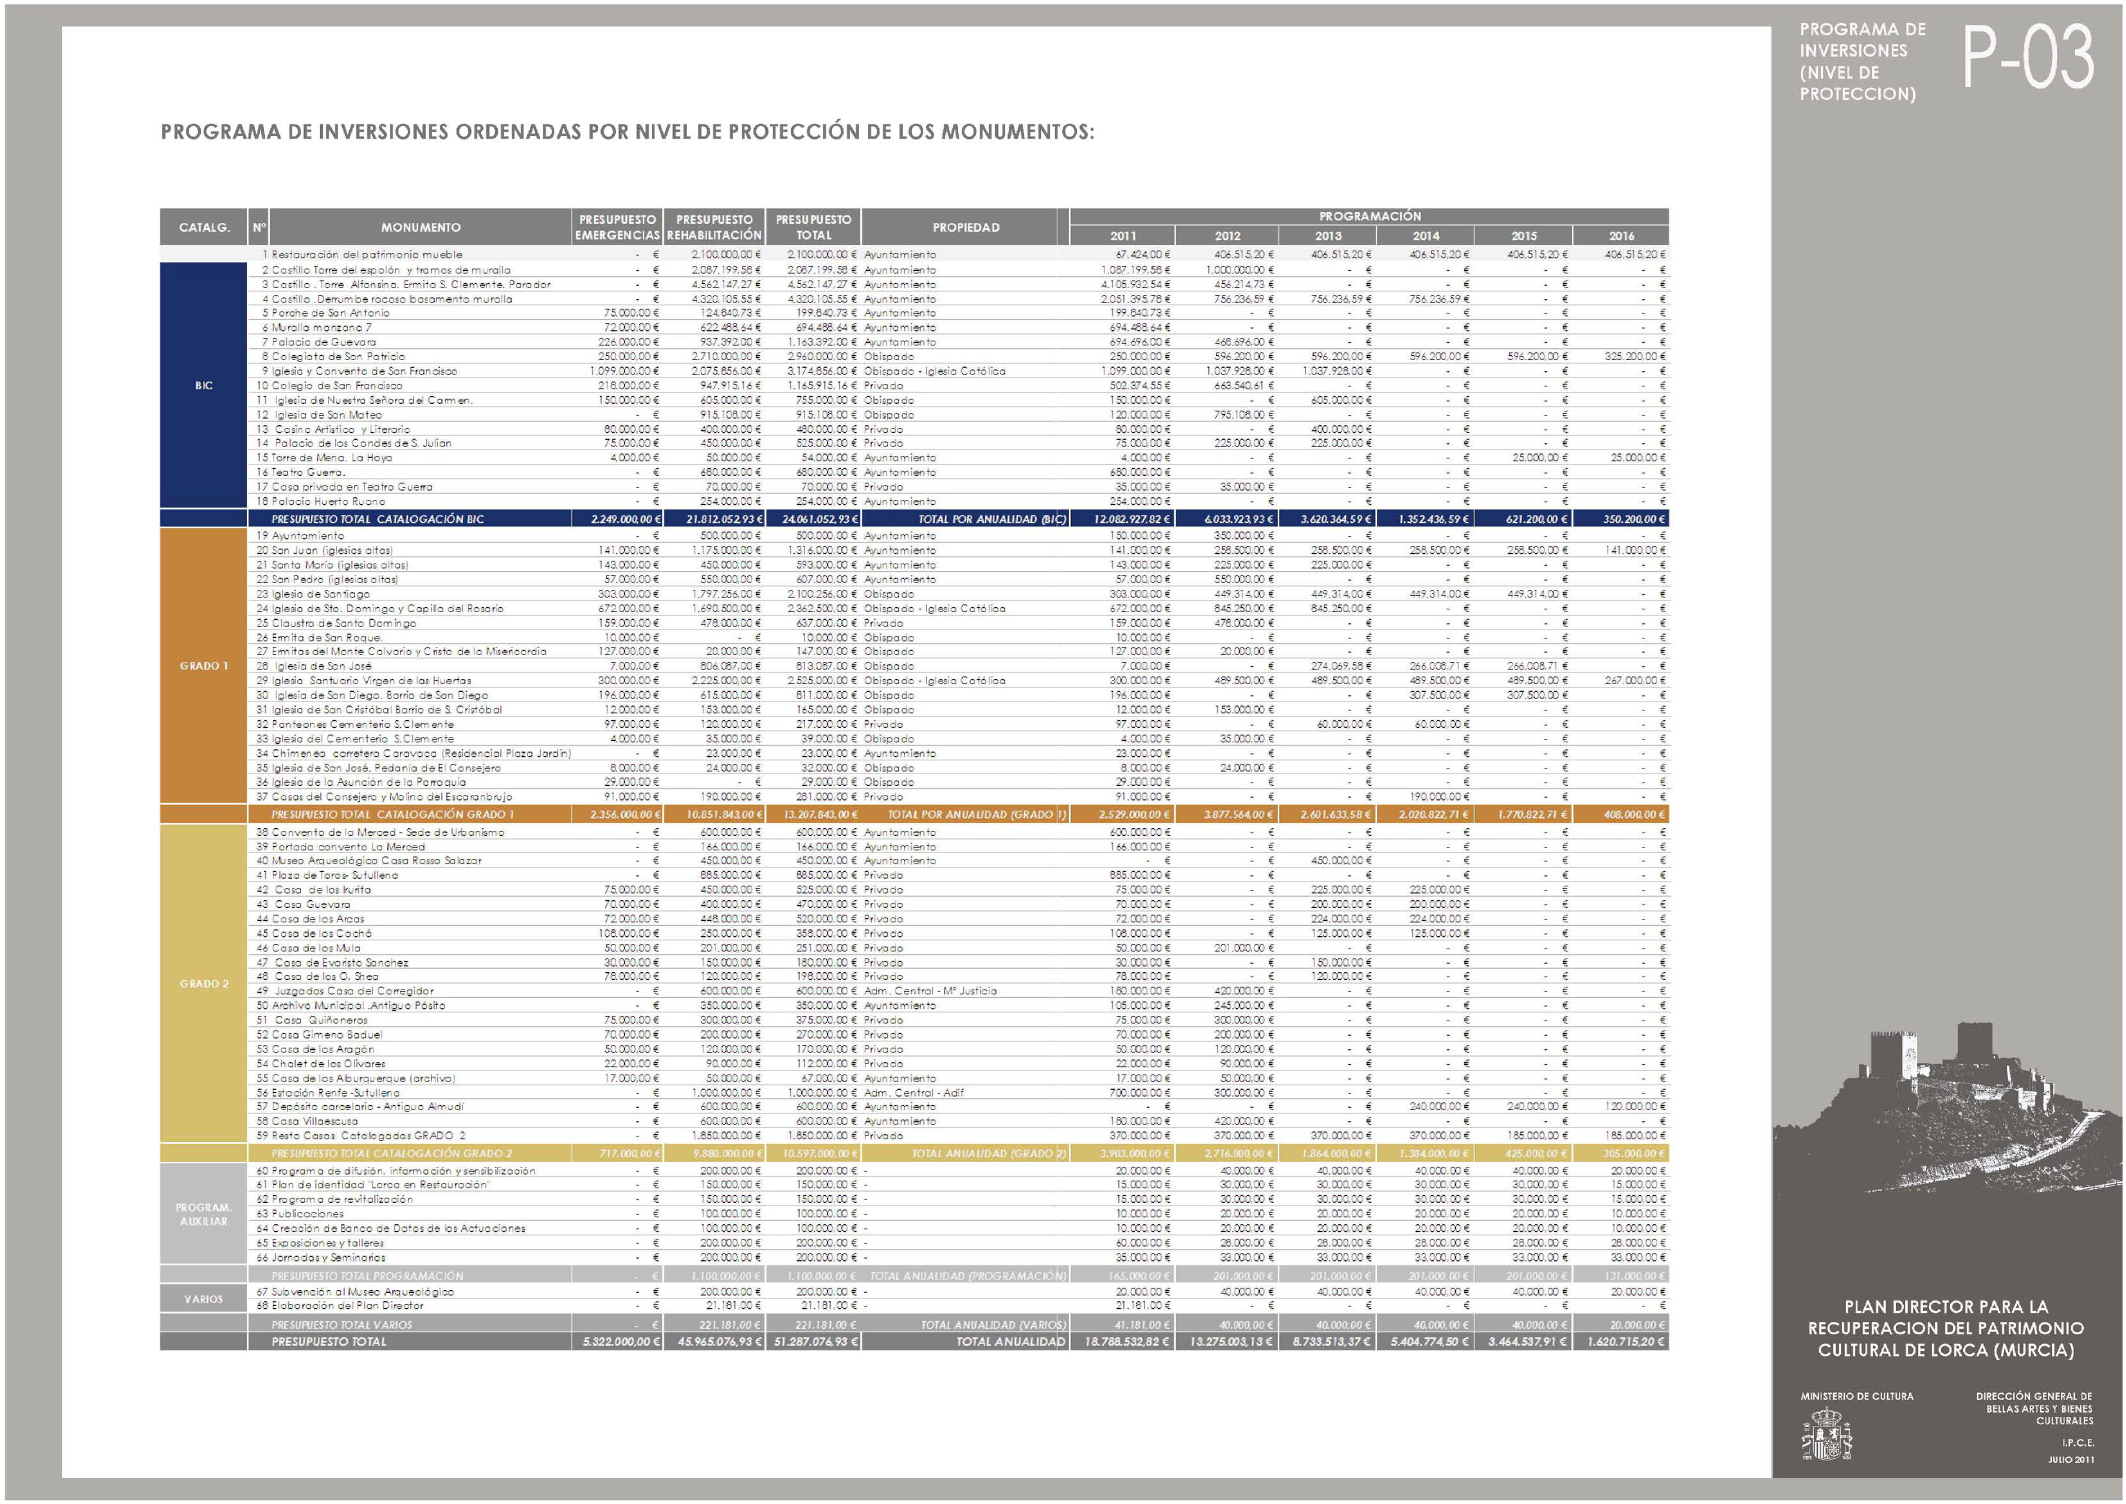Click the '2013' year column header

[x=1328, y=236]
